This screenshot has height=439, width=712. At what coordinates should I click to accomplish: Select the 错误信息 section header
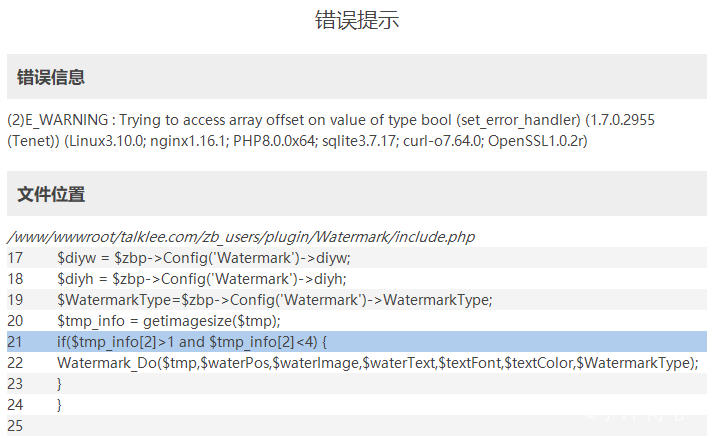(x=51, y=77)
